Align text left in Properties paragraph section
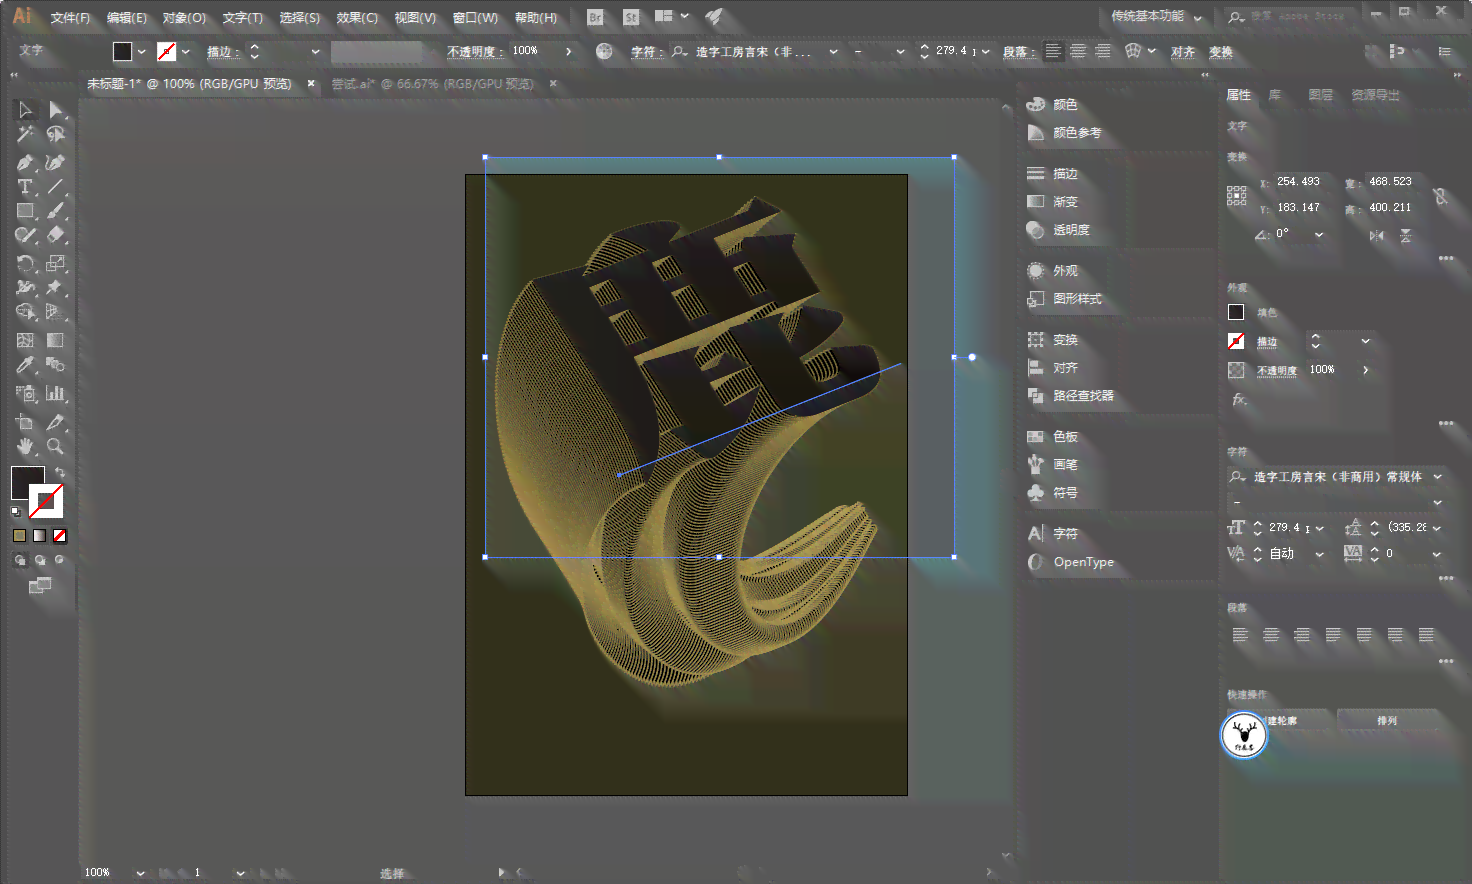The width and height of the screenshot is (1472, 884). click(x=1240, y=635)
